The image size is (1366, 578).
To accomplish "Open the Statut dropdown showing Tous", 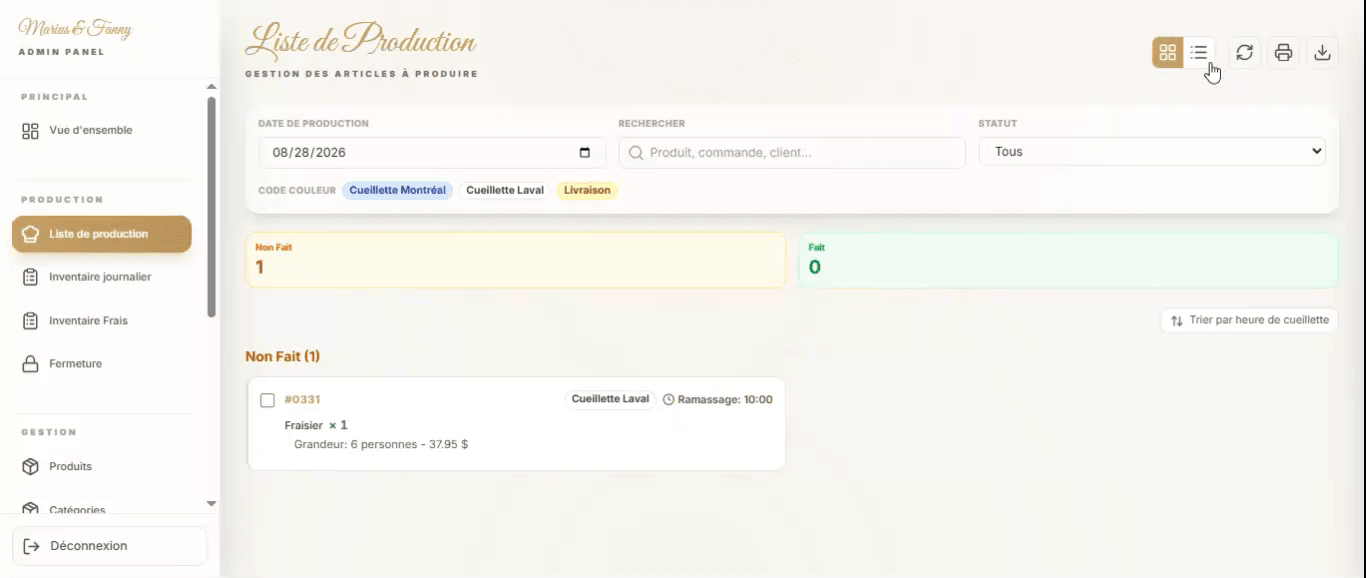I will (1152, 152).
